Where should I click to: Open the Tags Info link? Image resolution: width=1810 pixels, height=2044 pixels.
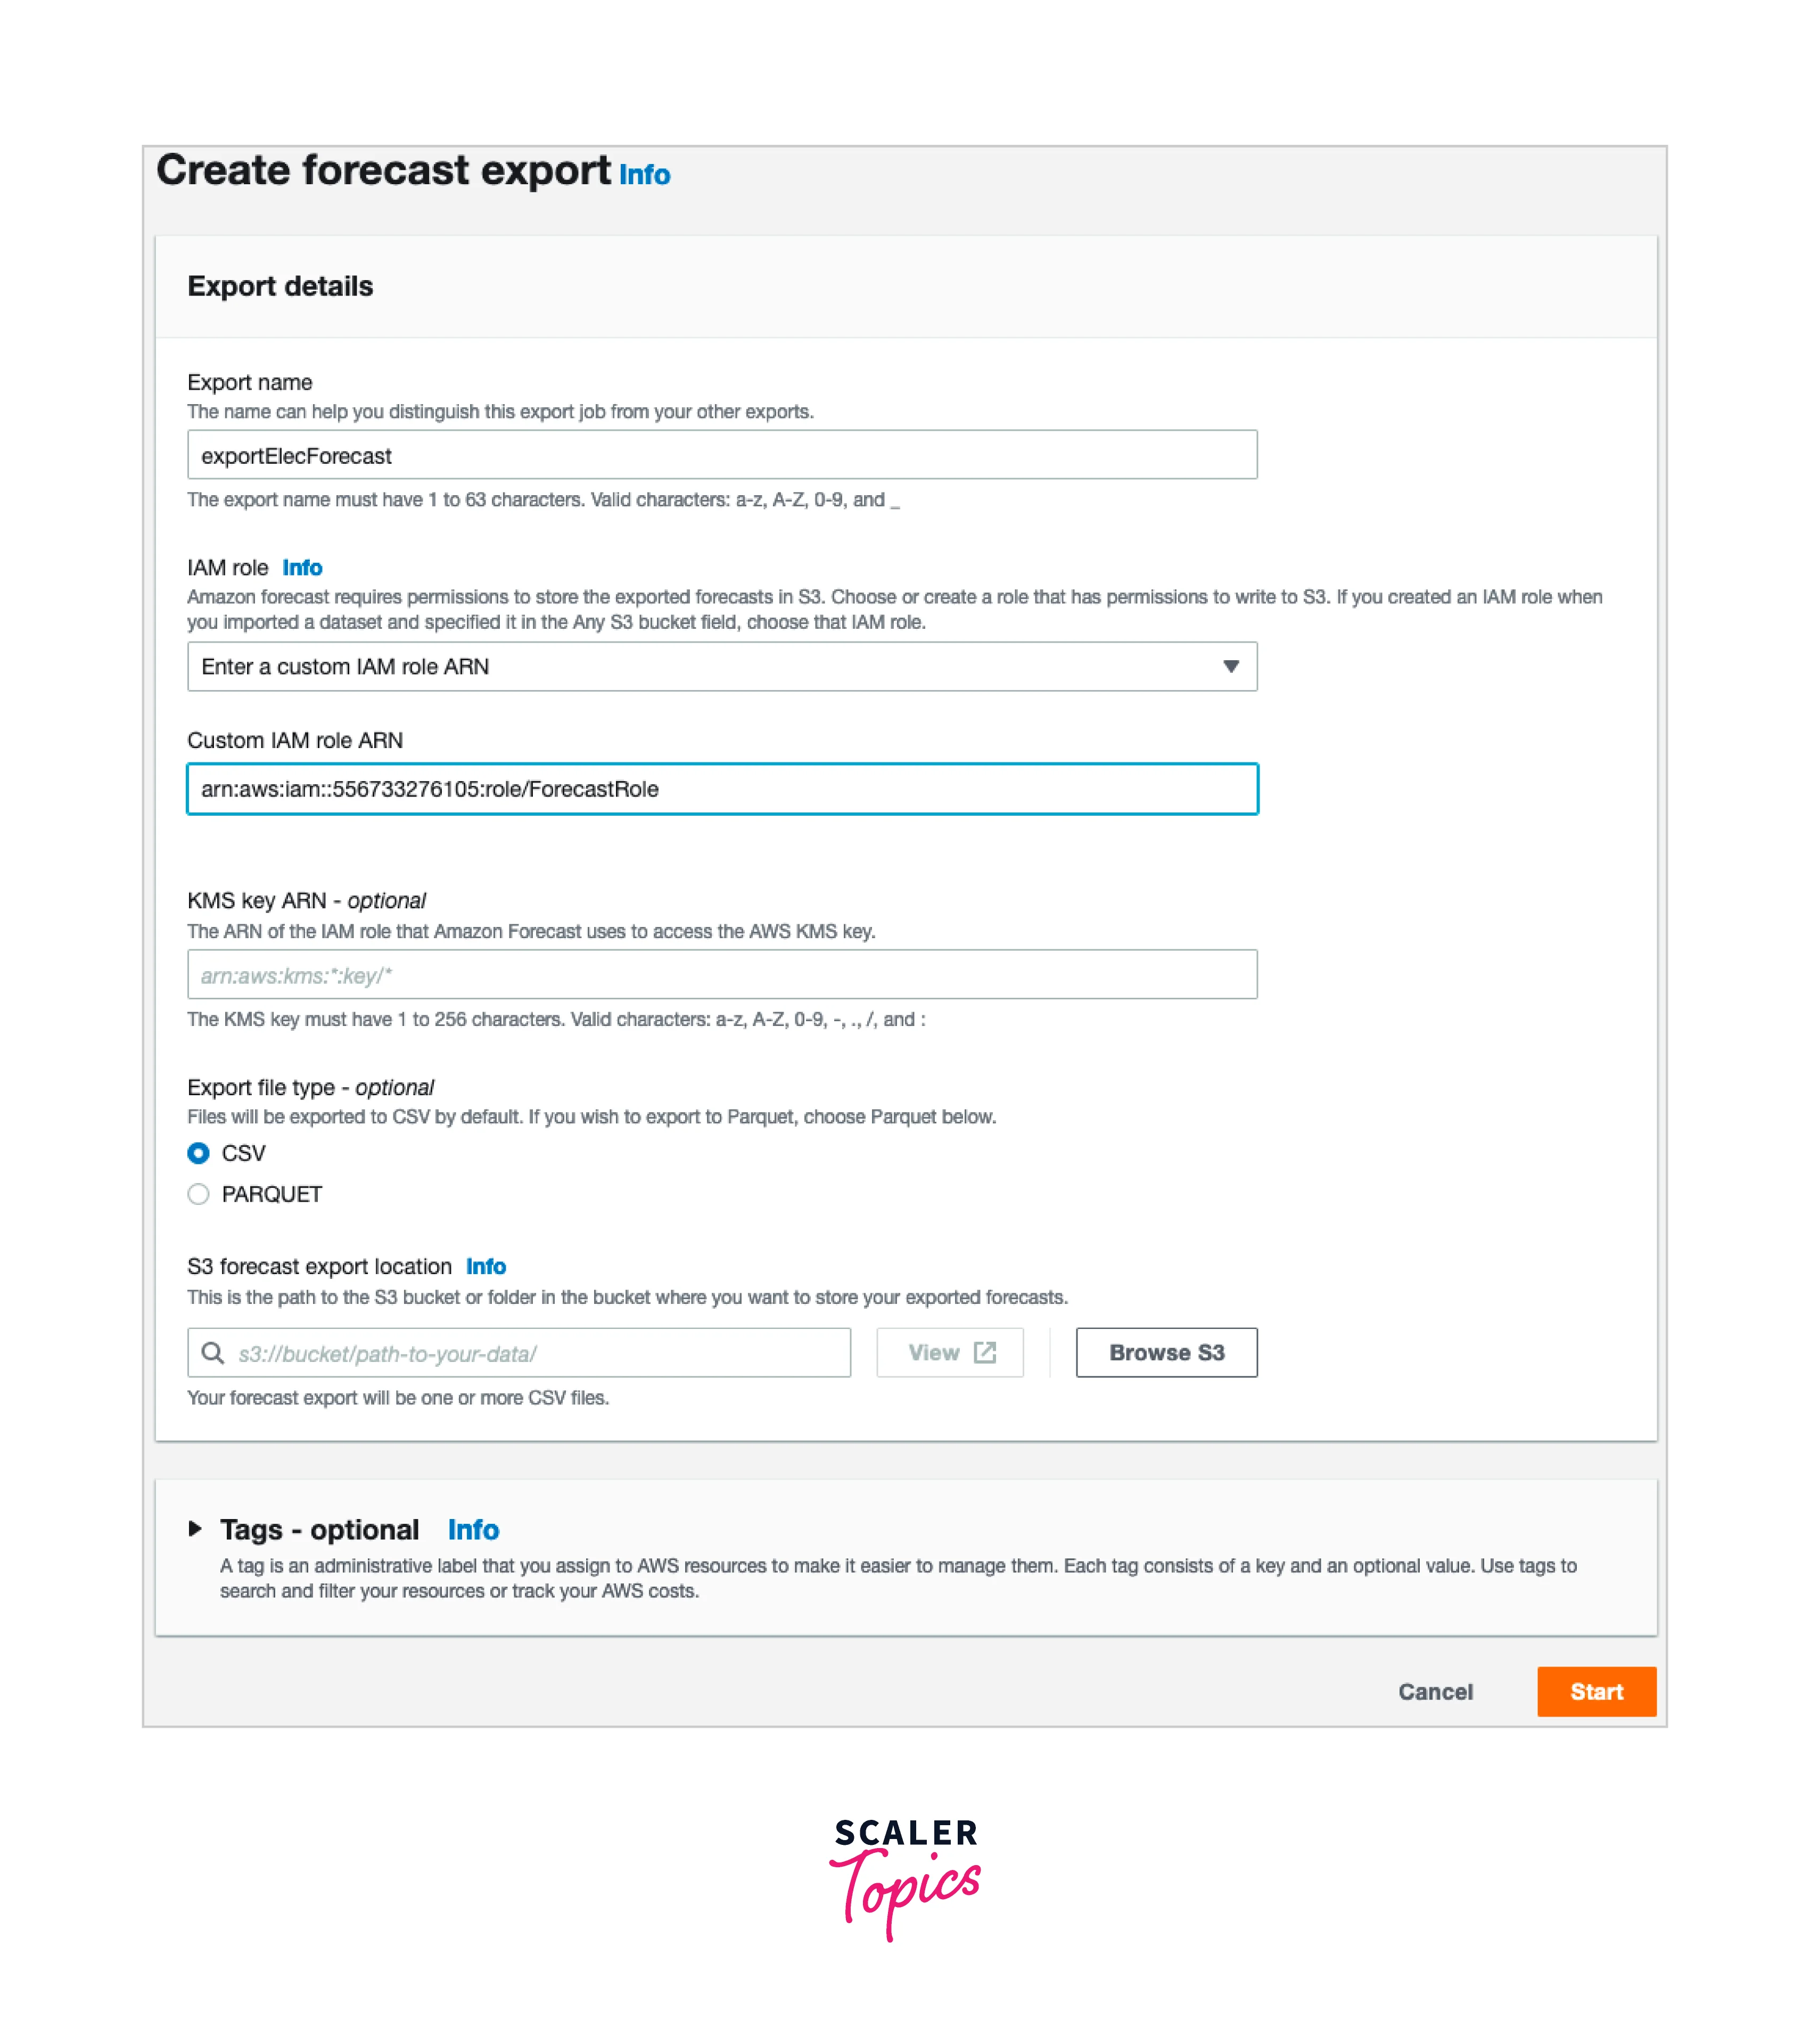(x=473, y=1530)
